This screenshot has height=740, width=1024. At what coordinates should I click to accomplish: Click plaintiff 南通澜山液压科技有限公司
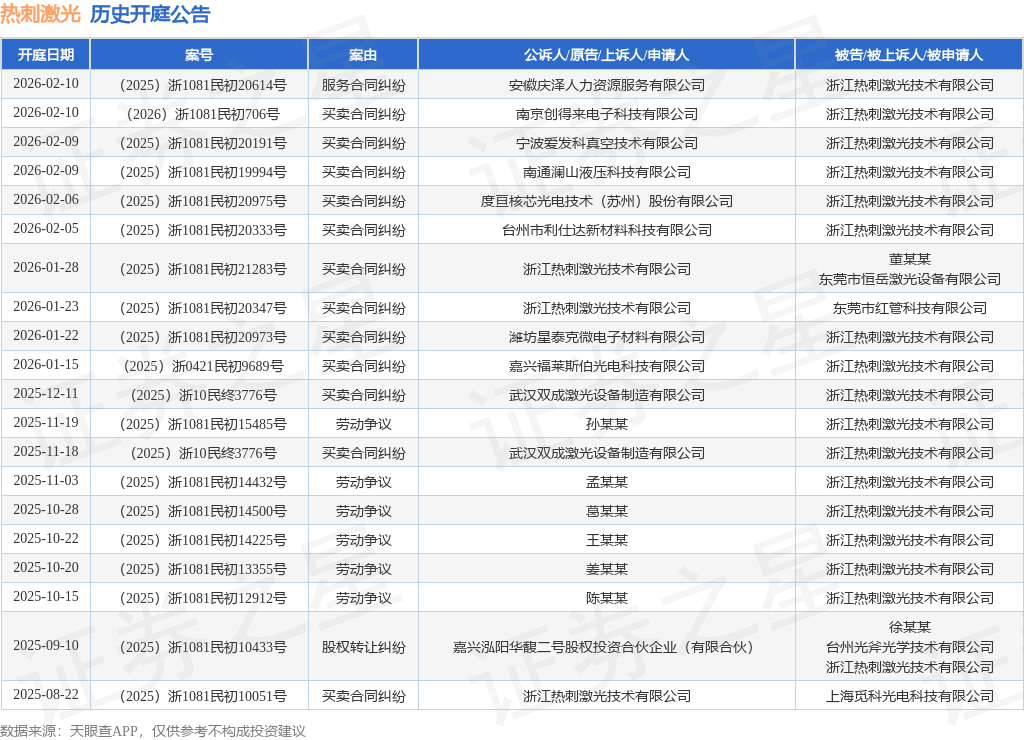coord(607,172)
